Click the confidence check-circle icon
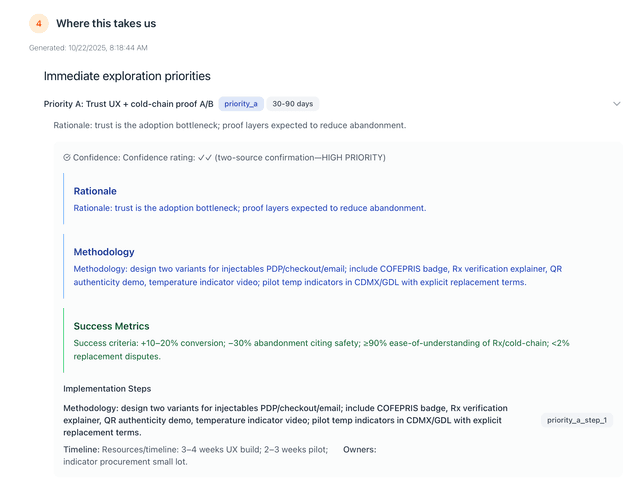The image size is (640, 496). click(x=67, y=157)
